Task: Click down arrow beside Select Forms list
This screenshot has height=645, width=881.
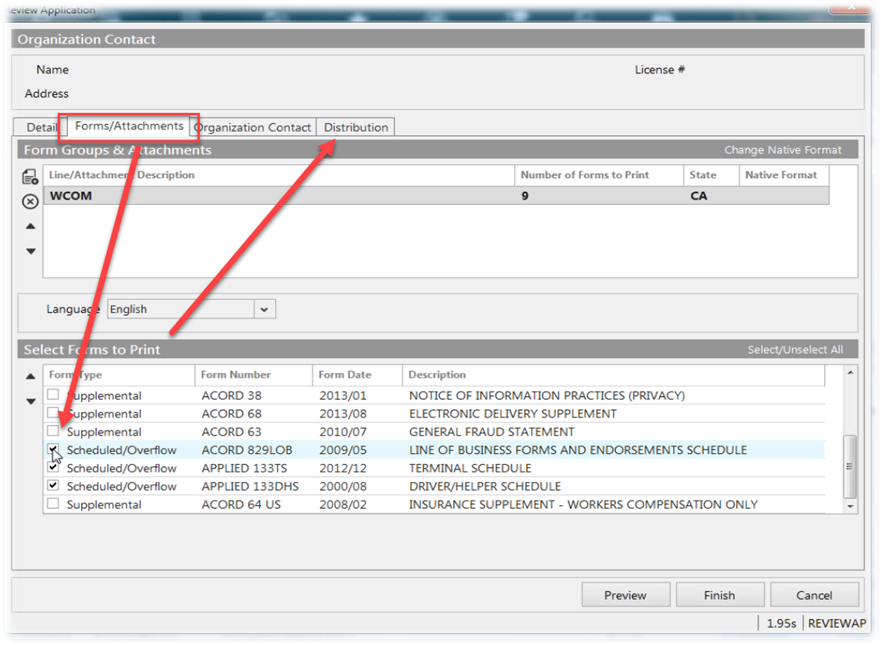Action: tap(30, 401)
